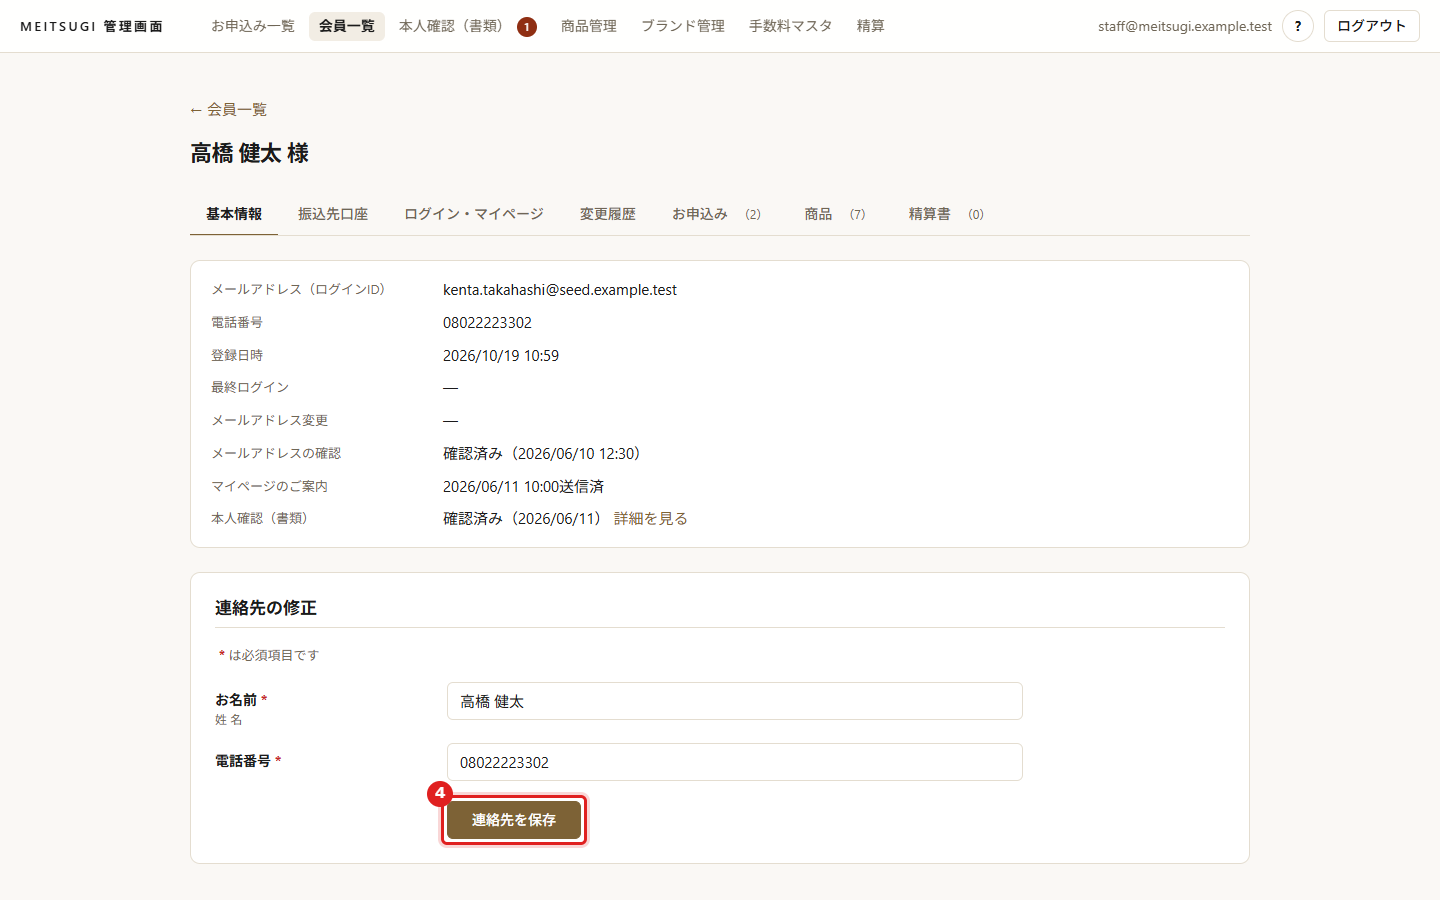
Task: Switch to 商品 (7) tab
Action: point(835,214)
